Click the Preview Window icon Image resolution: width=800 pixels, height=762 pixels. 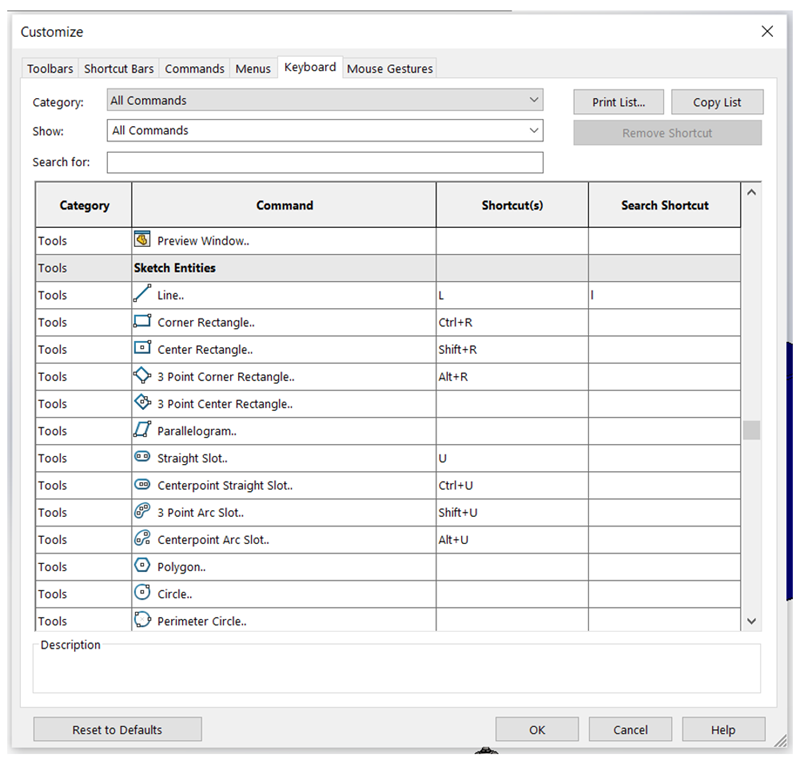click(142, 240)
